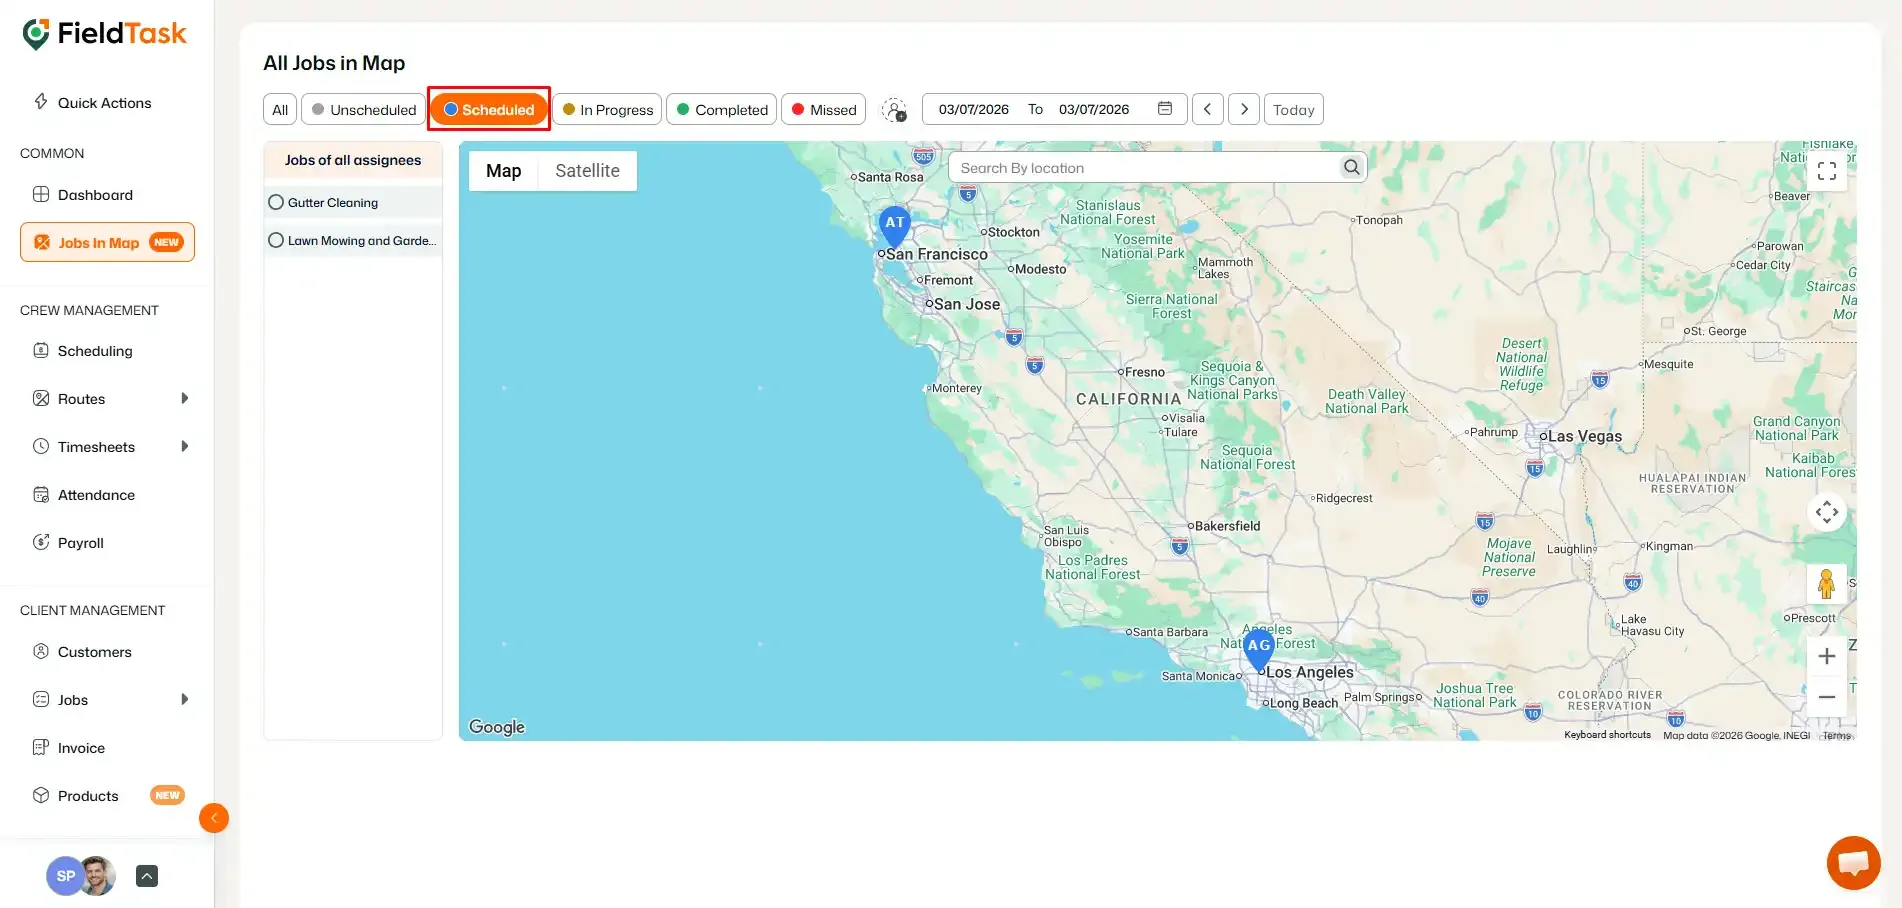Click the Search By location field
The width and height of the screenshot is (1902, 908).
[x=1145, y=167]
